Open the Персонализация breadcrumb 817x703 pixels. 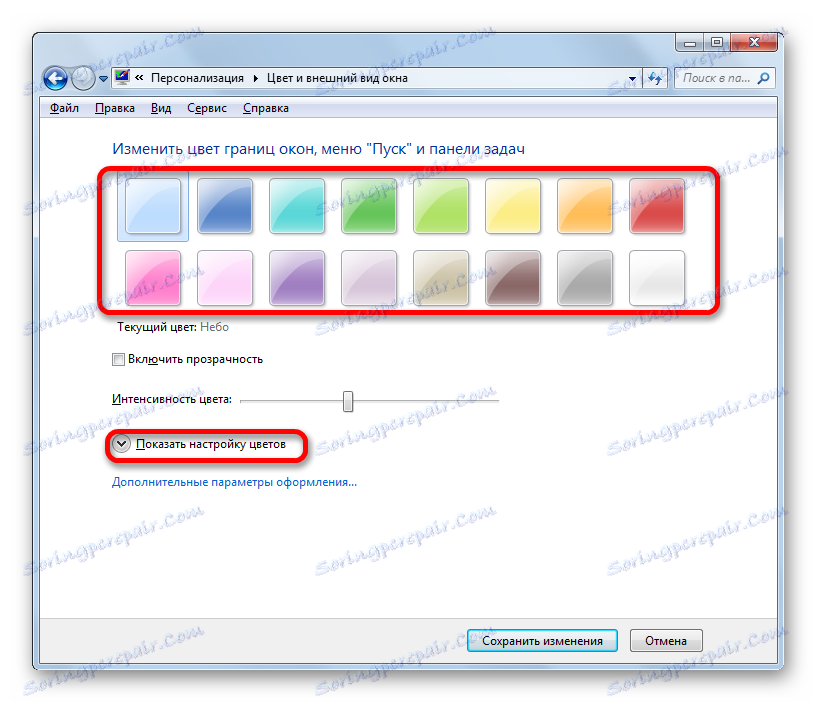click(197, 78)
